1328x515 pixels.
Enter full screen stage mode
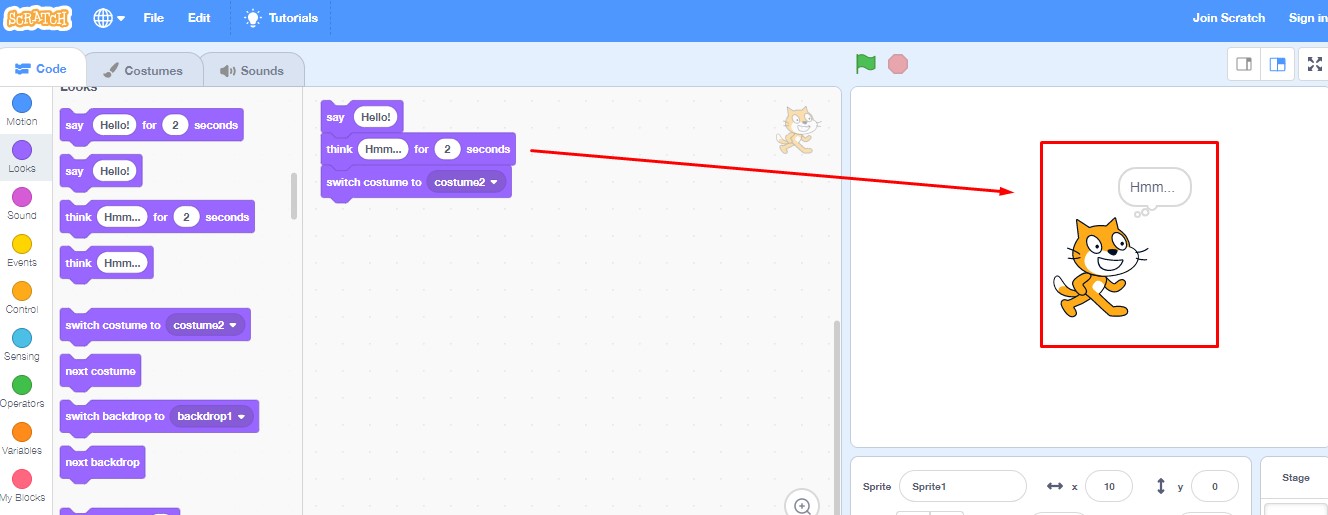[x=1313, y=65]
